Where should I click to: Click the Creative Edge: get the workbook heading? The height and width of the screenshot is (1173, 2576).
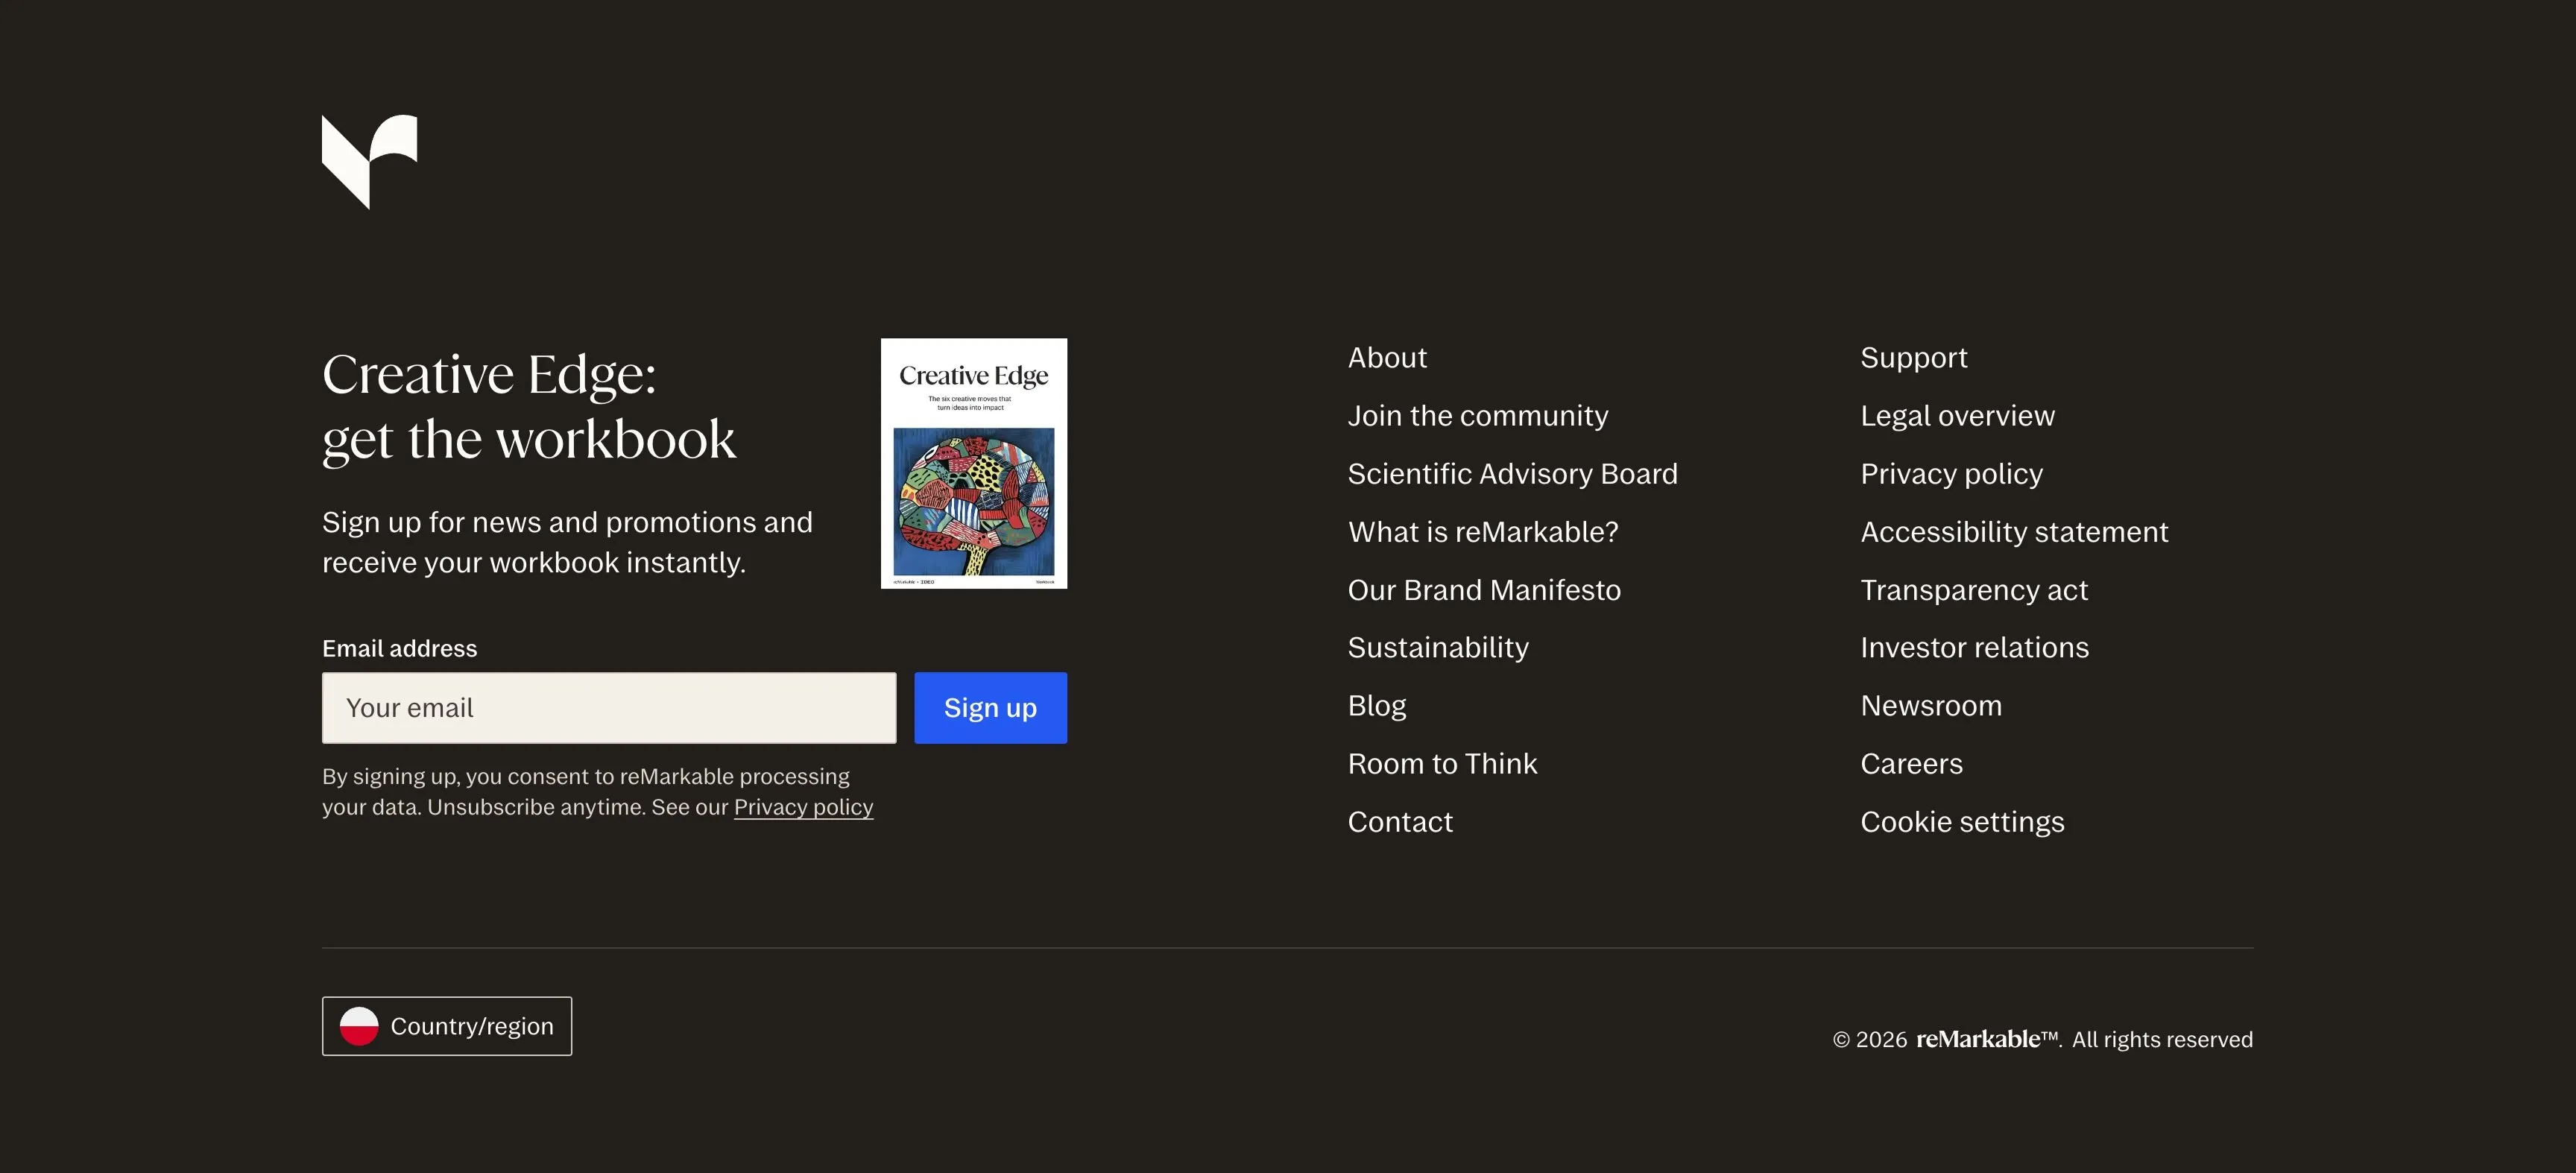[529, 408]
